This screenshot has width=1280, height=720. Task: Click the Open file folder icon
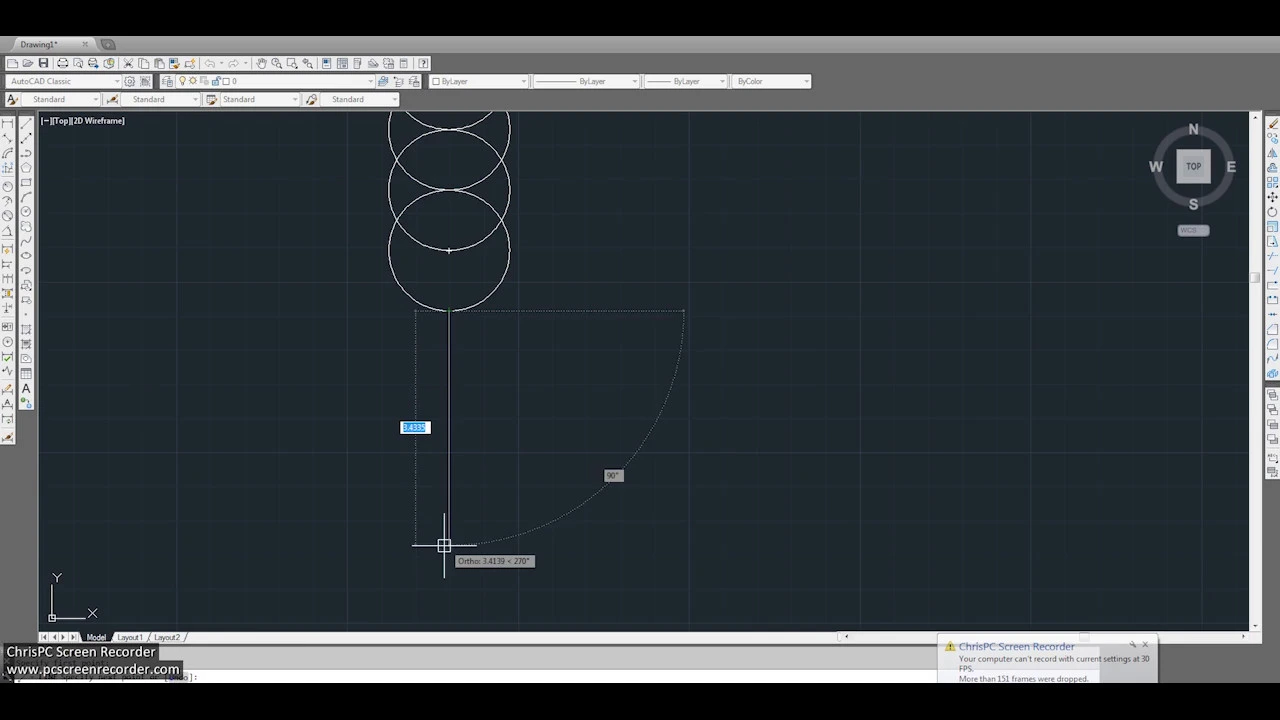coord(28,63)
